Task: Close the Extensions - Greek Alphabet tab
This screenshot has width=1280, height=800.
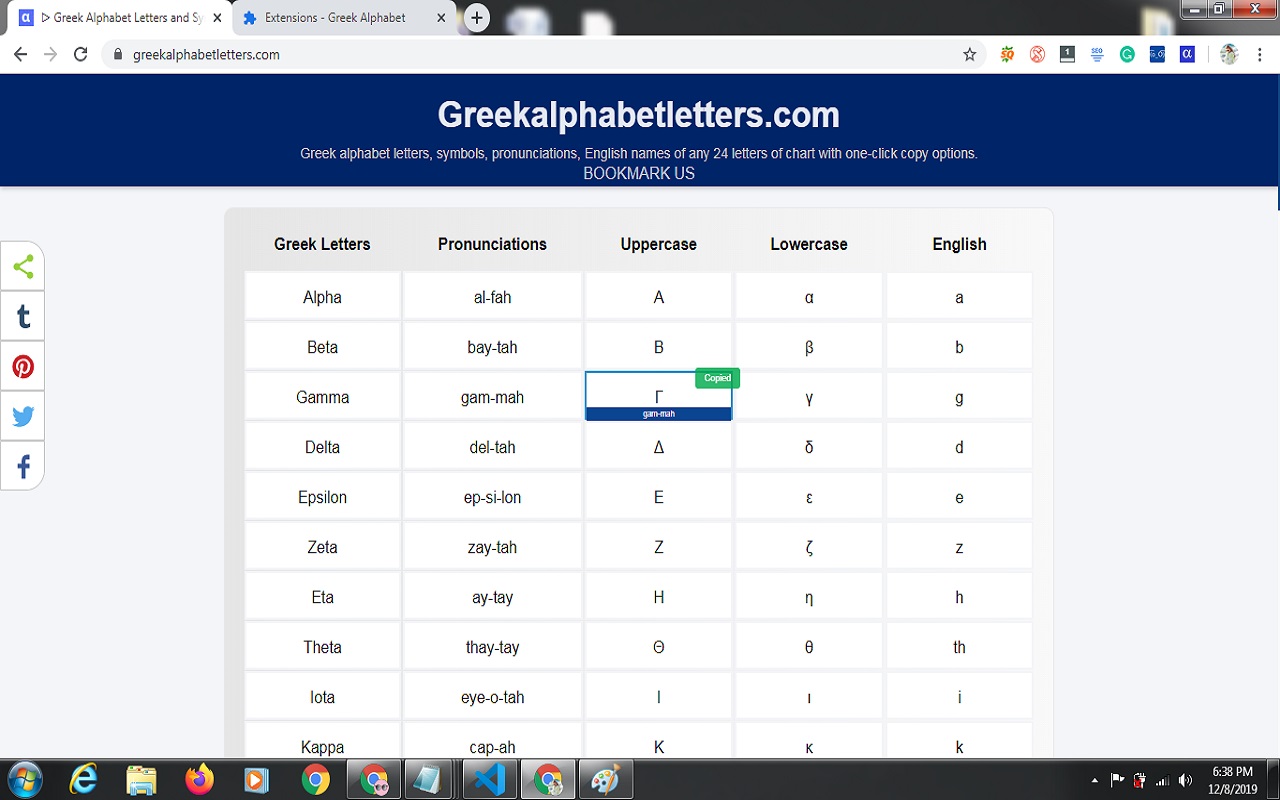Action: [x=440, y=18]
